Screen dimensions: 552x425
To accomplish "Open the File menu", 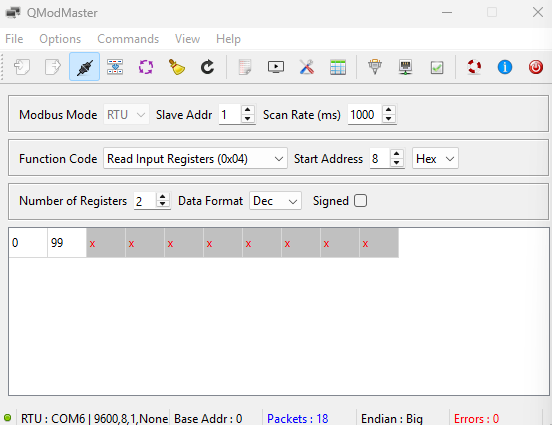I will click(x=14, y=39).
